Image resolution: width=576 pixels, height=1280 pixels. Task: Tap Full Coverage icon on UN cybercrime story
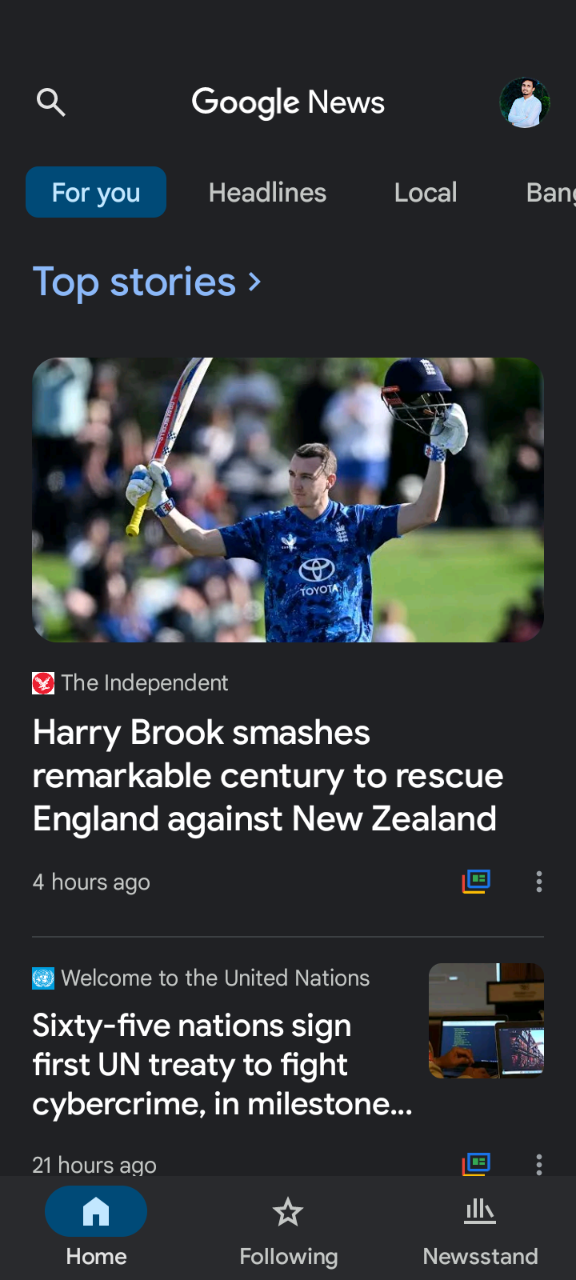(x=476, y=1164)
